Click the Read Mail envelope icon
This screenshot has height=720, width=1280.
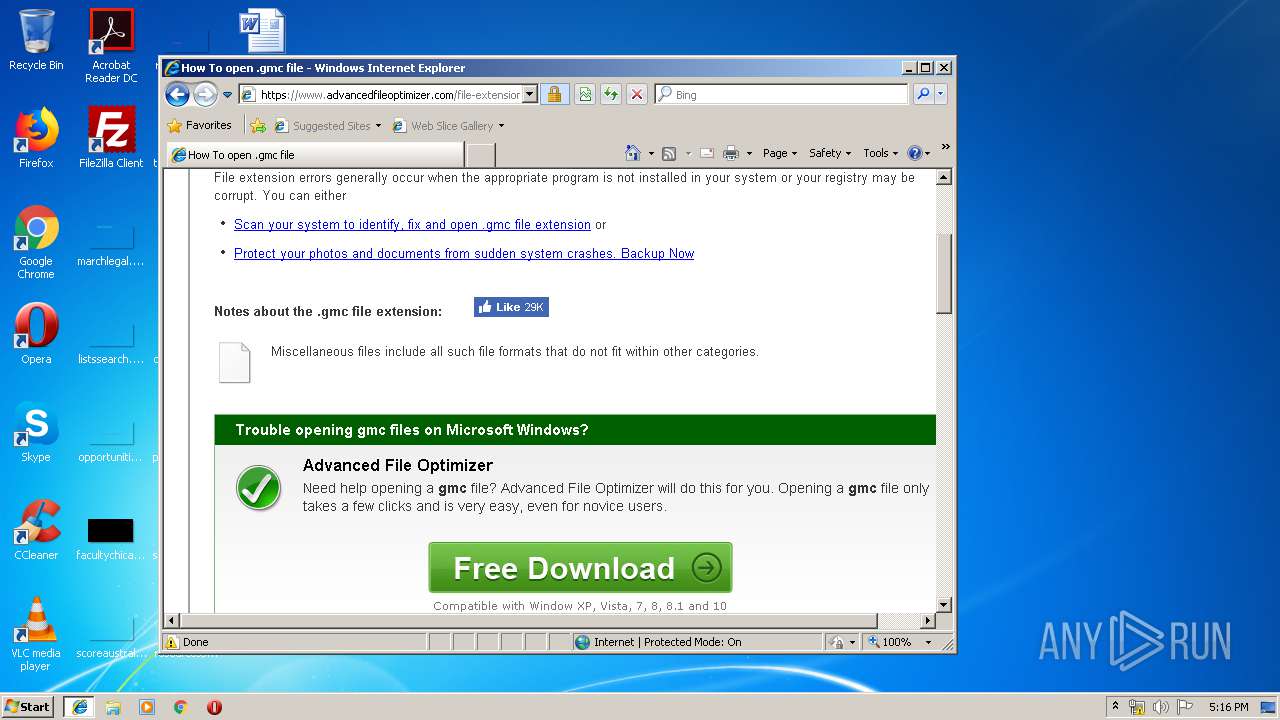click(707, 153)
